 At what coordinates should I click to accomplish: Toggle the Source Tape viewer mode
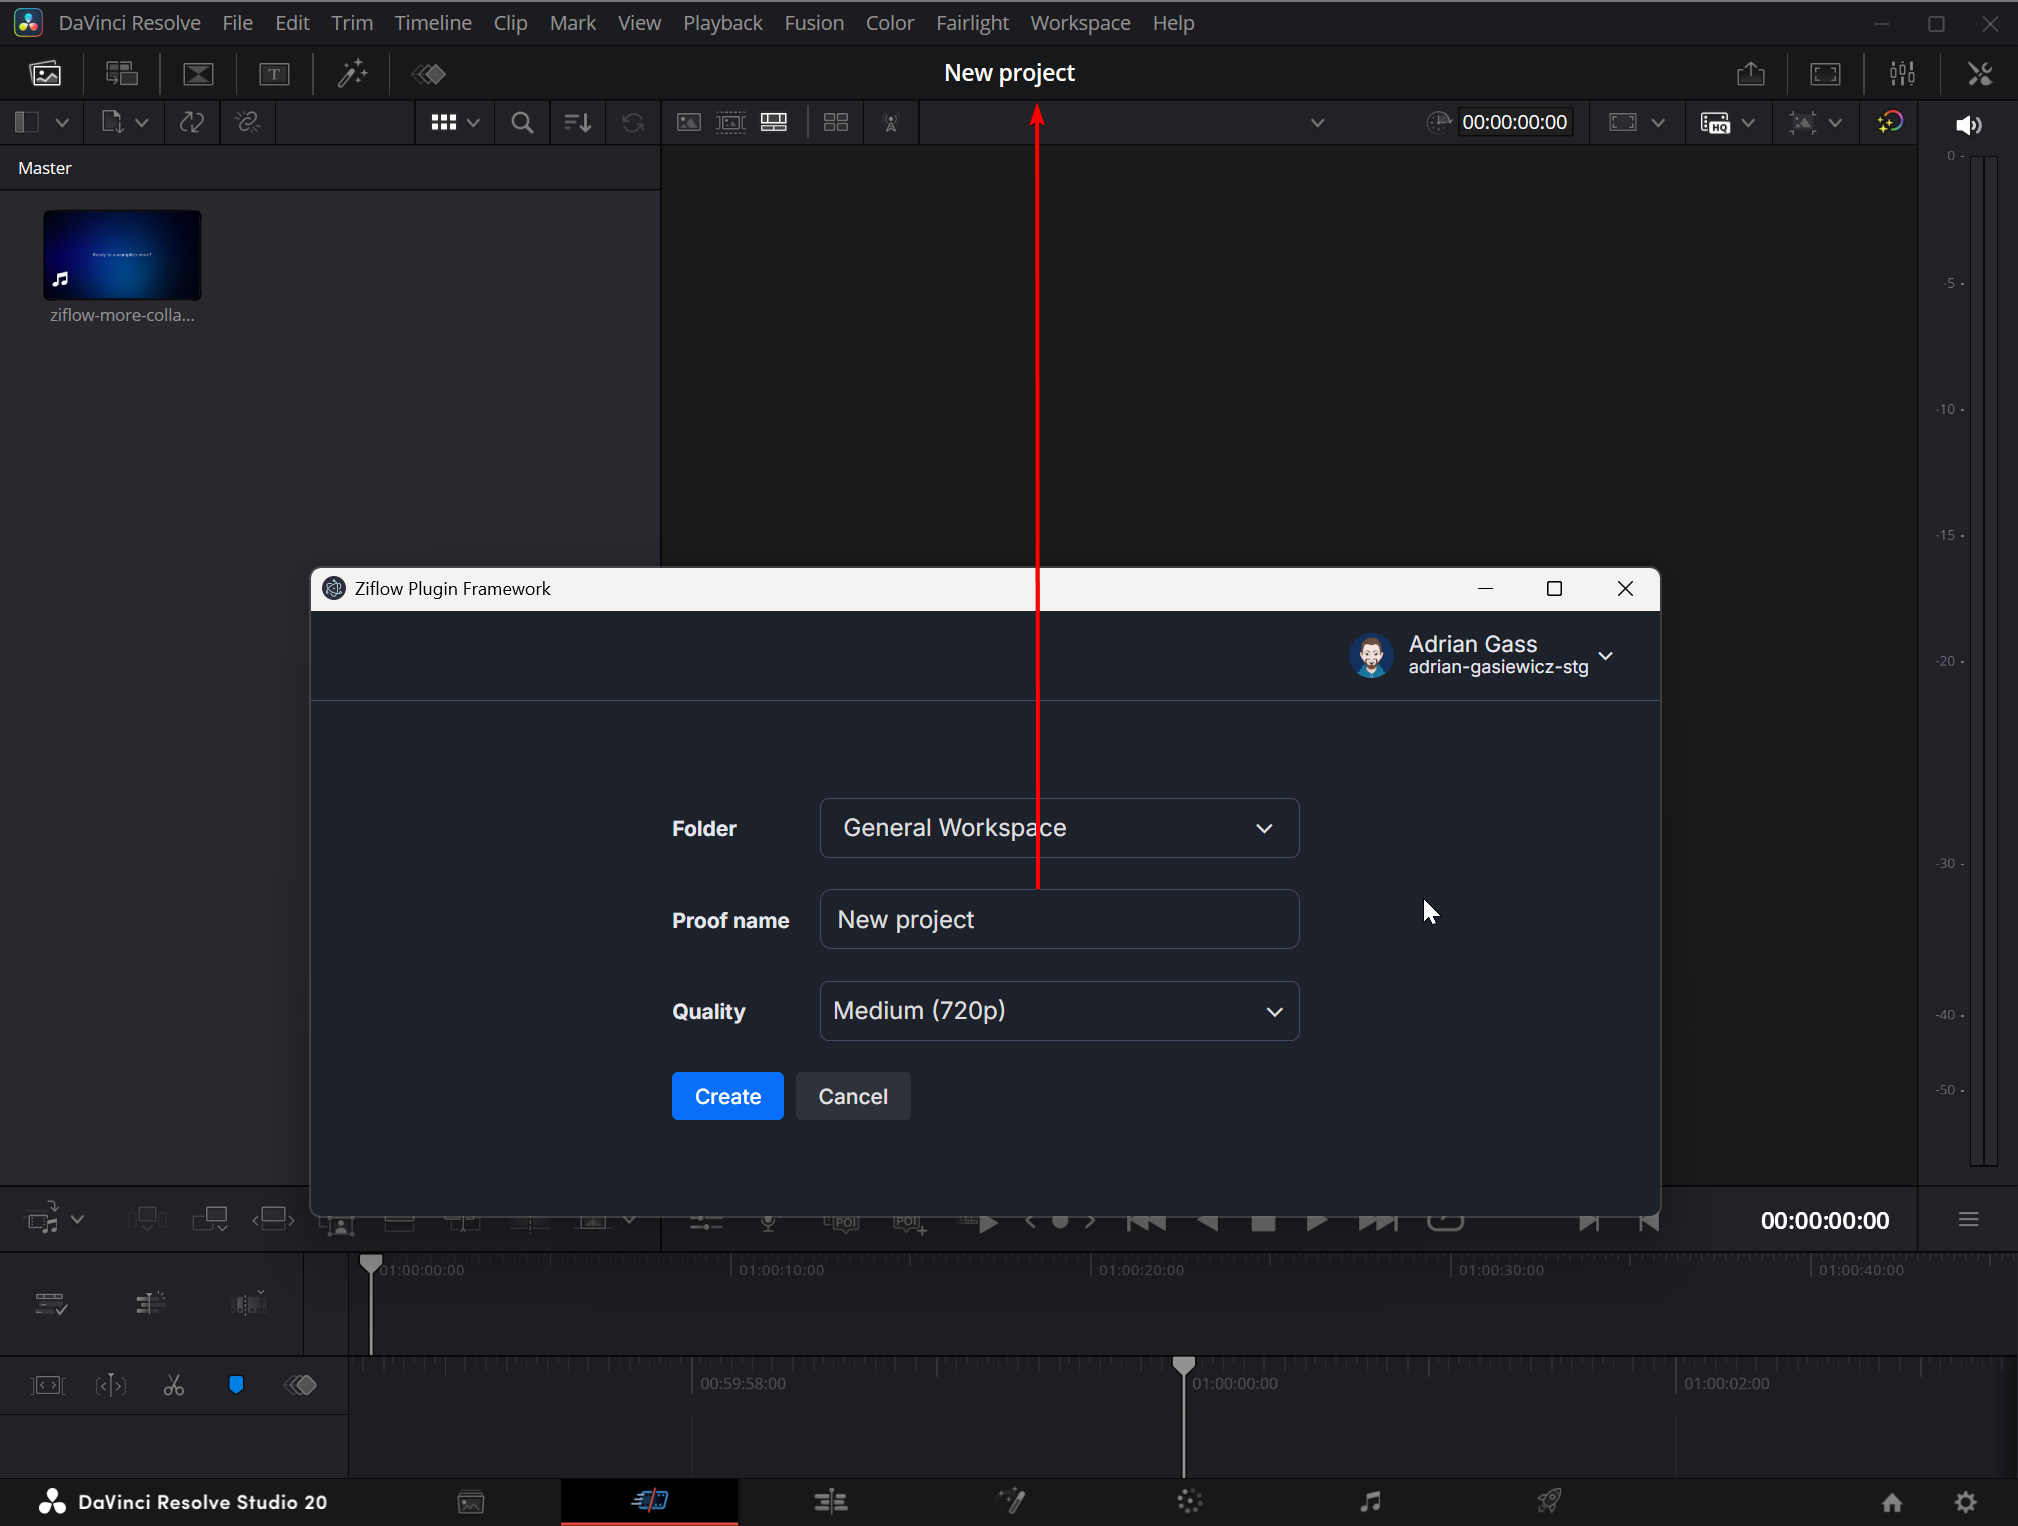point(731,122)
